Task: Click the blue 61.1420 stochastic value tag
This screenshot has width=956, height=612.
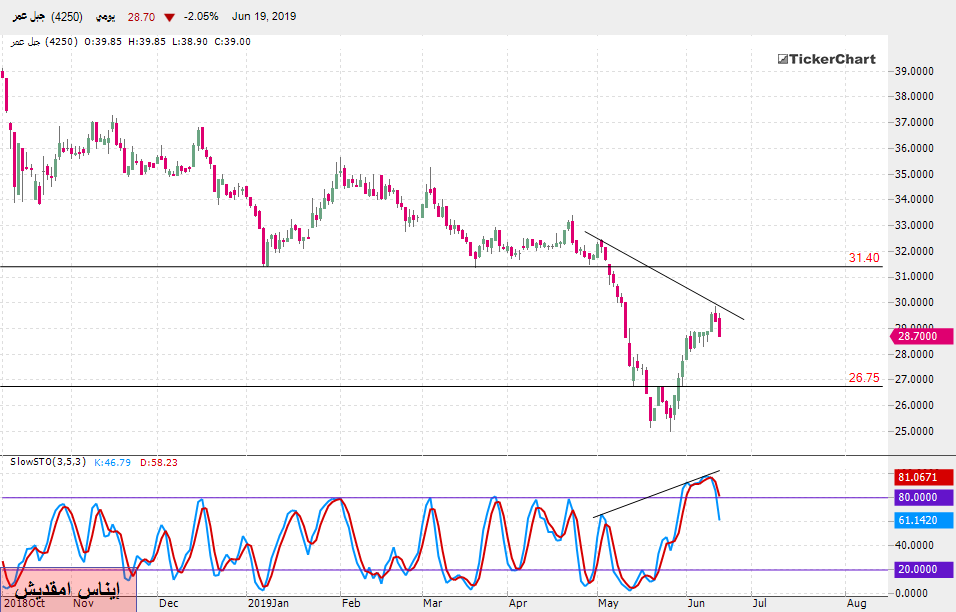Action: point(920,521)
